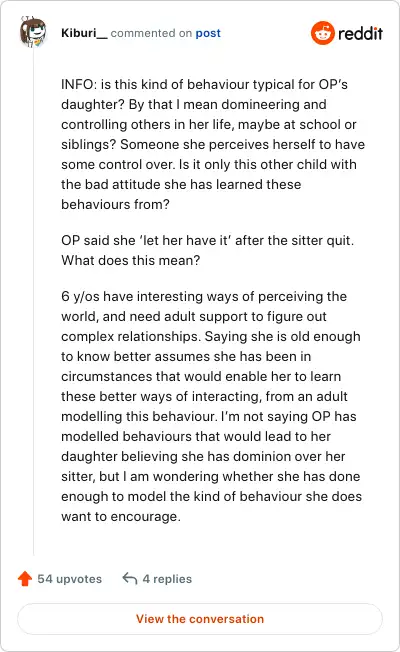Click the reply arrow icon

click(x=130, y=578)
